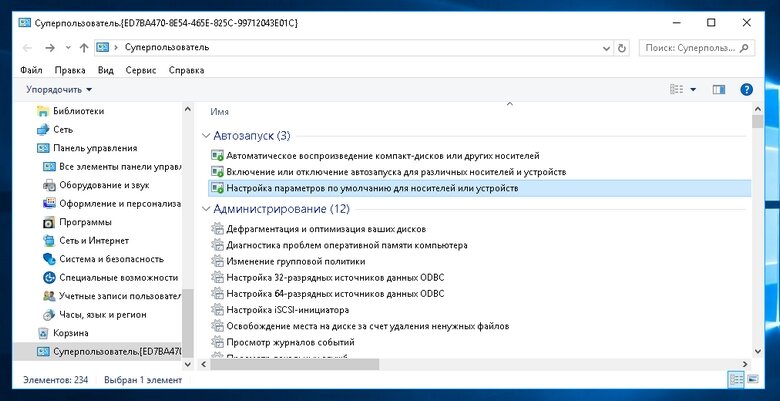Select Автоматическое воспроизведение компакт-дисков или других носителей
The width and height of the screenshot is (780, 401).
(383, 156)
